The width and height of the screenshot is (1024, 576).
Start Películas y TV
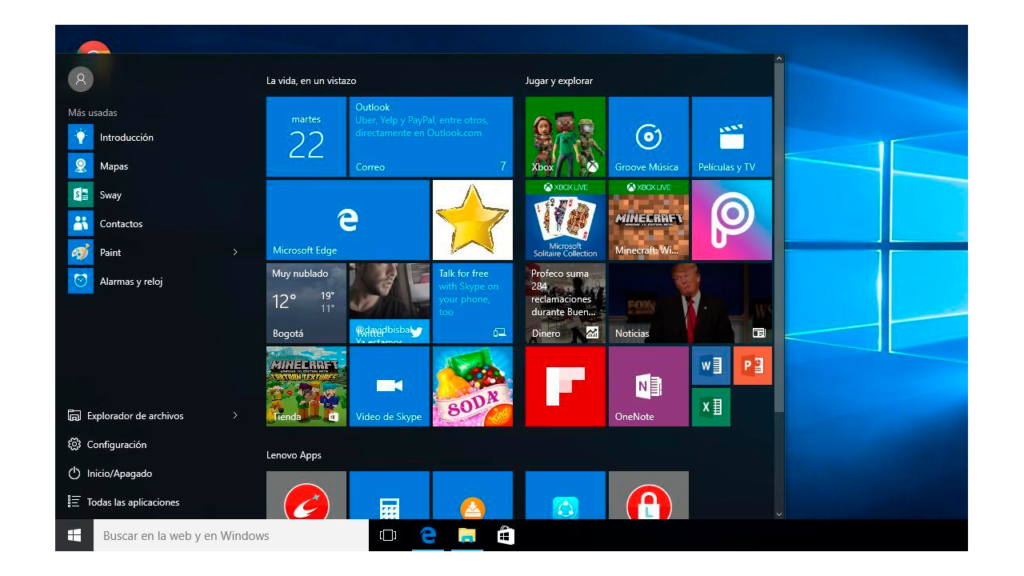click(731, 137)
